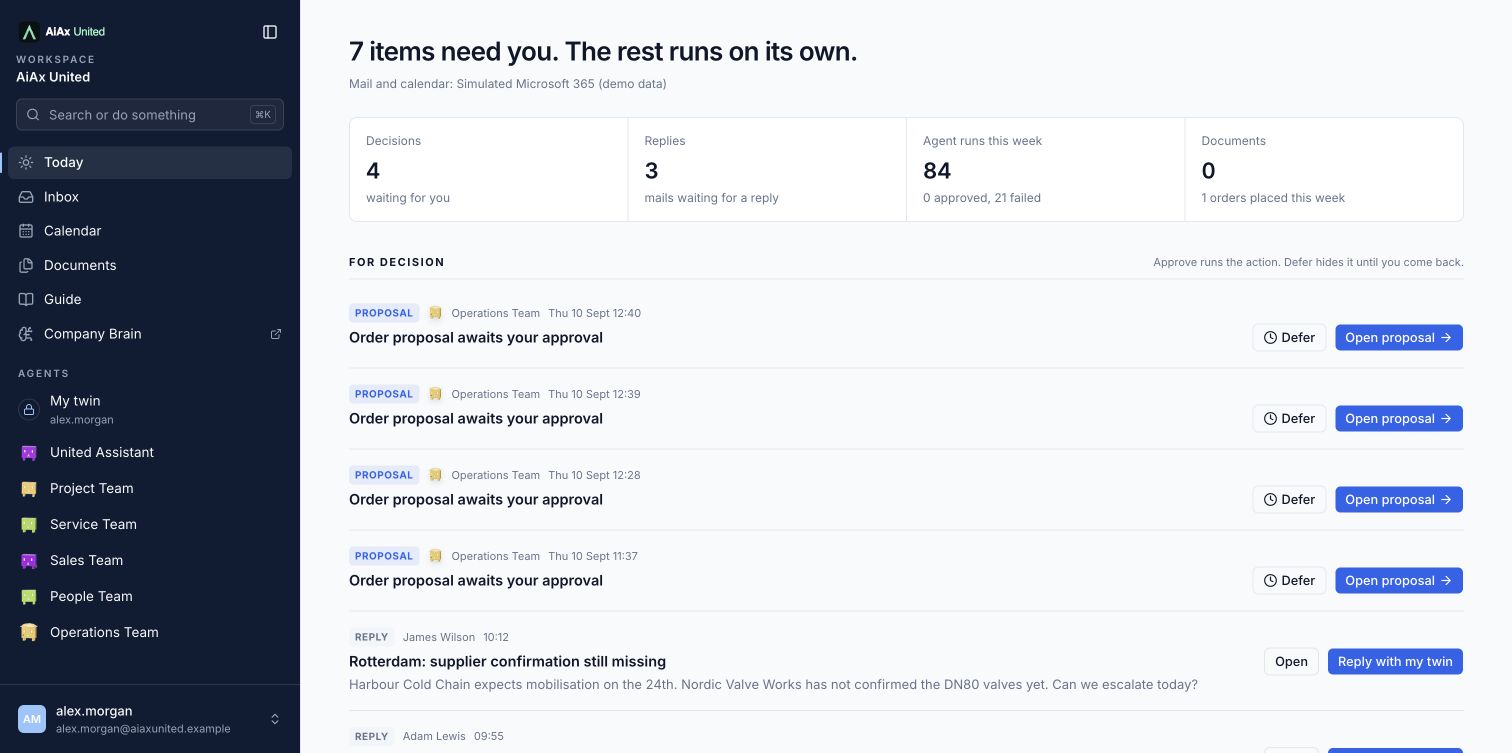Image resolution: width=1512 pixels, height=753 pixels.
Task: Select the My twin alex.morgan agent
Action: (150, 409)
